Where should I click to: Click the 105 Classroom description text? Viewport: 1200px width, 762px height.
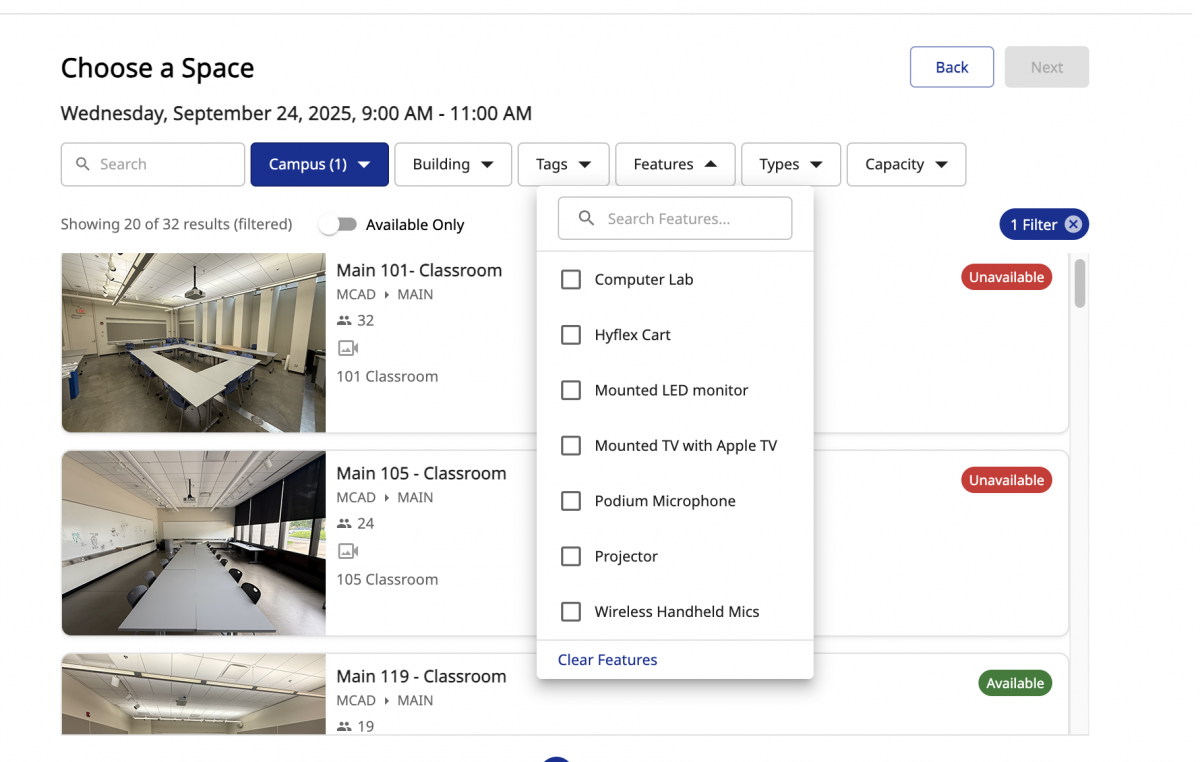point(387,580)
